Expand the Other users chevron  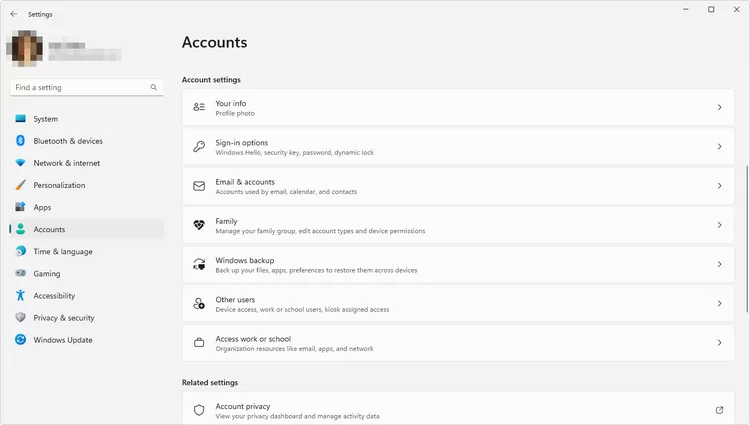[x=719, y=303]
